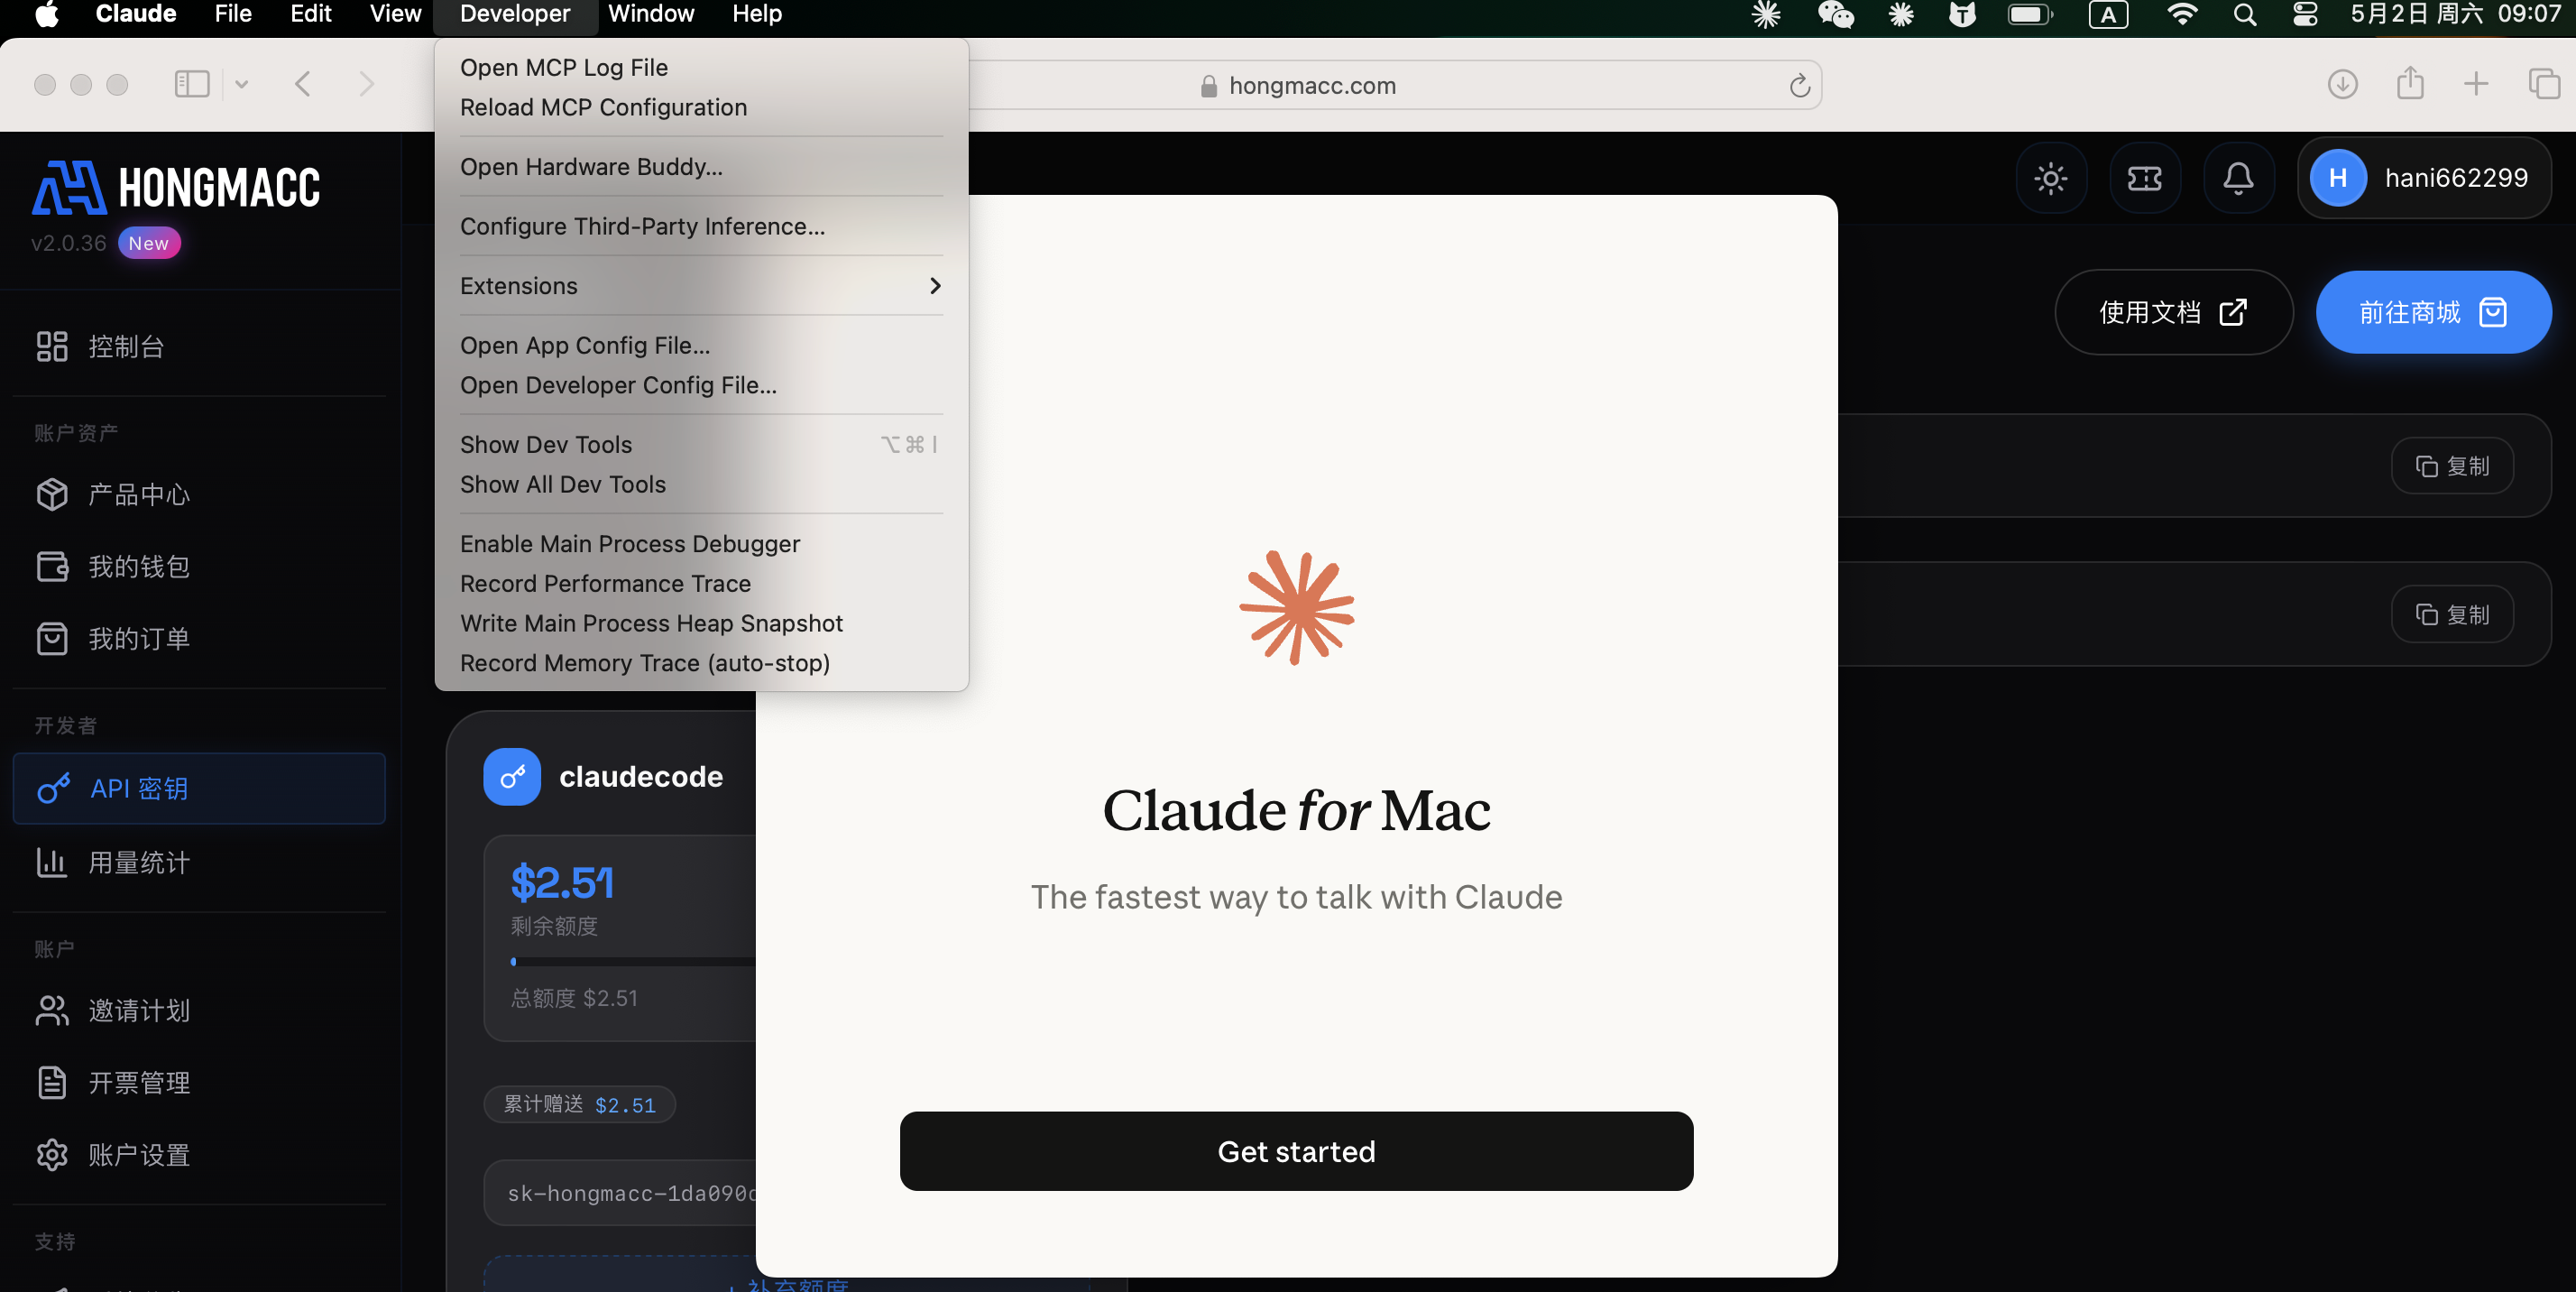Open a new Safari tab
Viewport: 2576px width, 1292px height.
click(x=2476, y=84)
